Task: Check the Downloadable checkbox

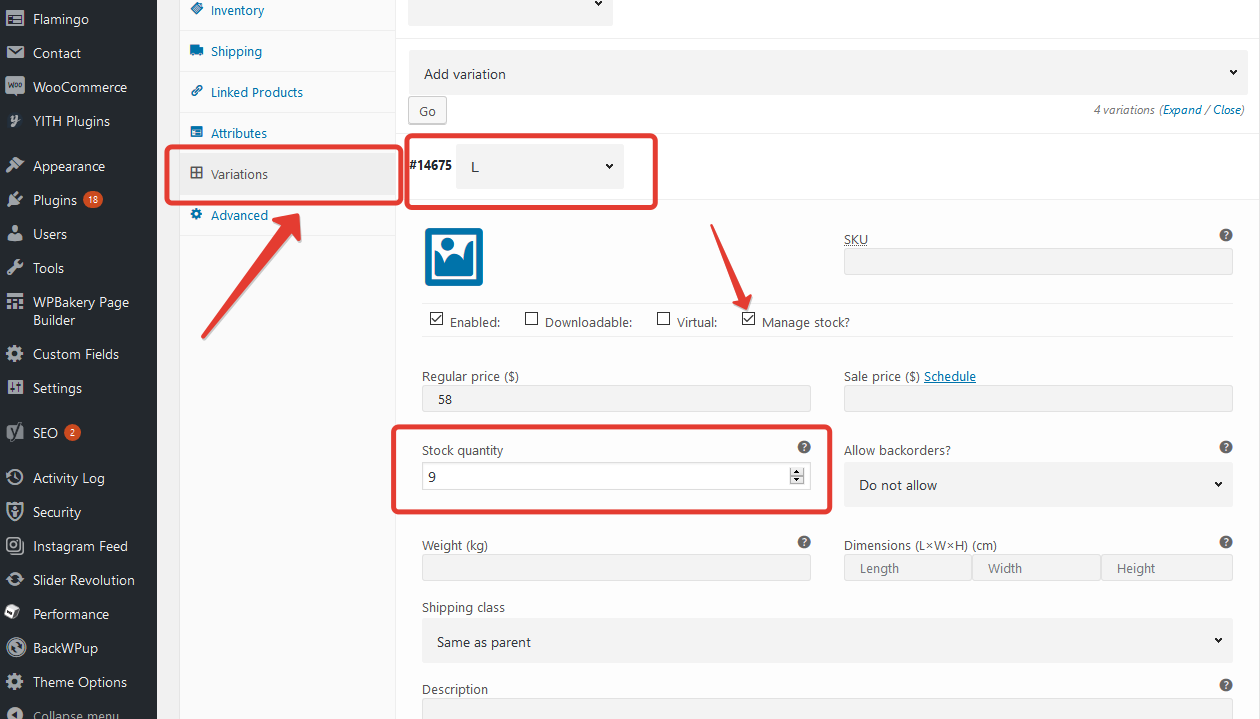Action: tap(532, 320)
